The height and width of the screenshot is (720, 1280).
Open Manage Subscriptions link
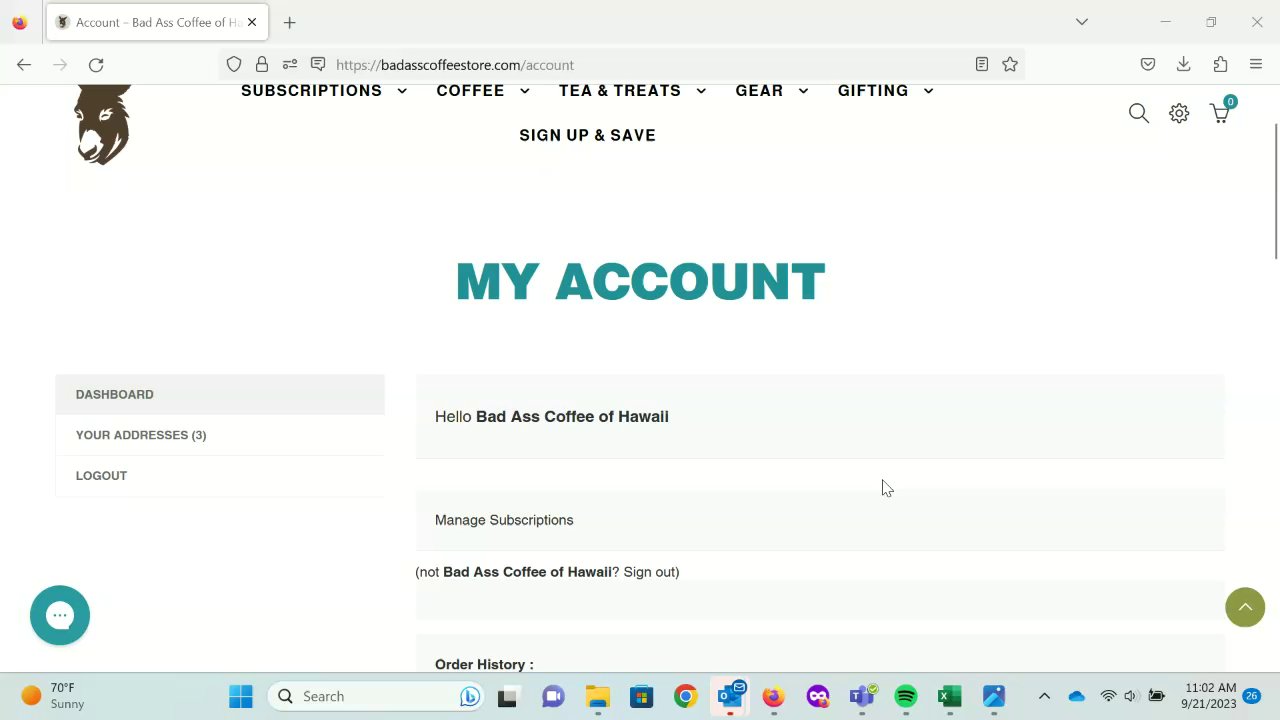tap(504, 520)
